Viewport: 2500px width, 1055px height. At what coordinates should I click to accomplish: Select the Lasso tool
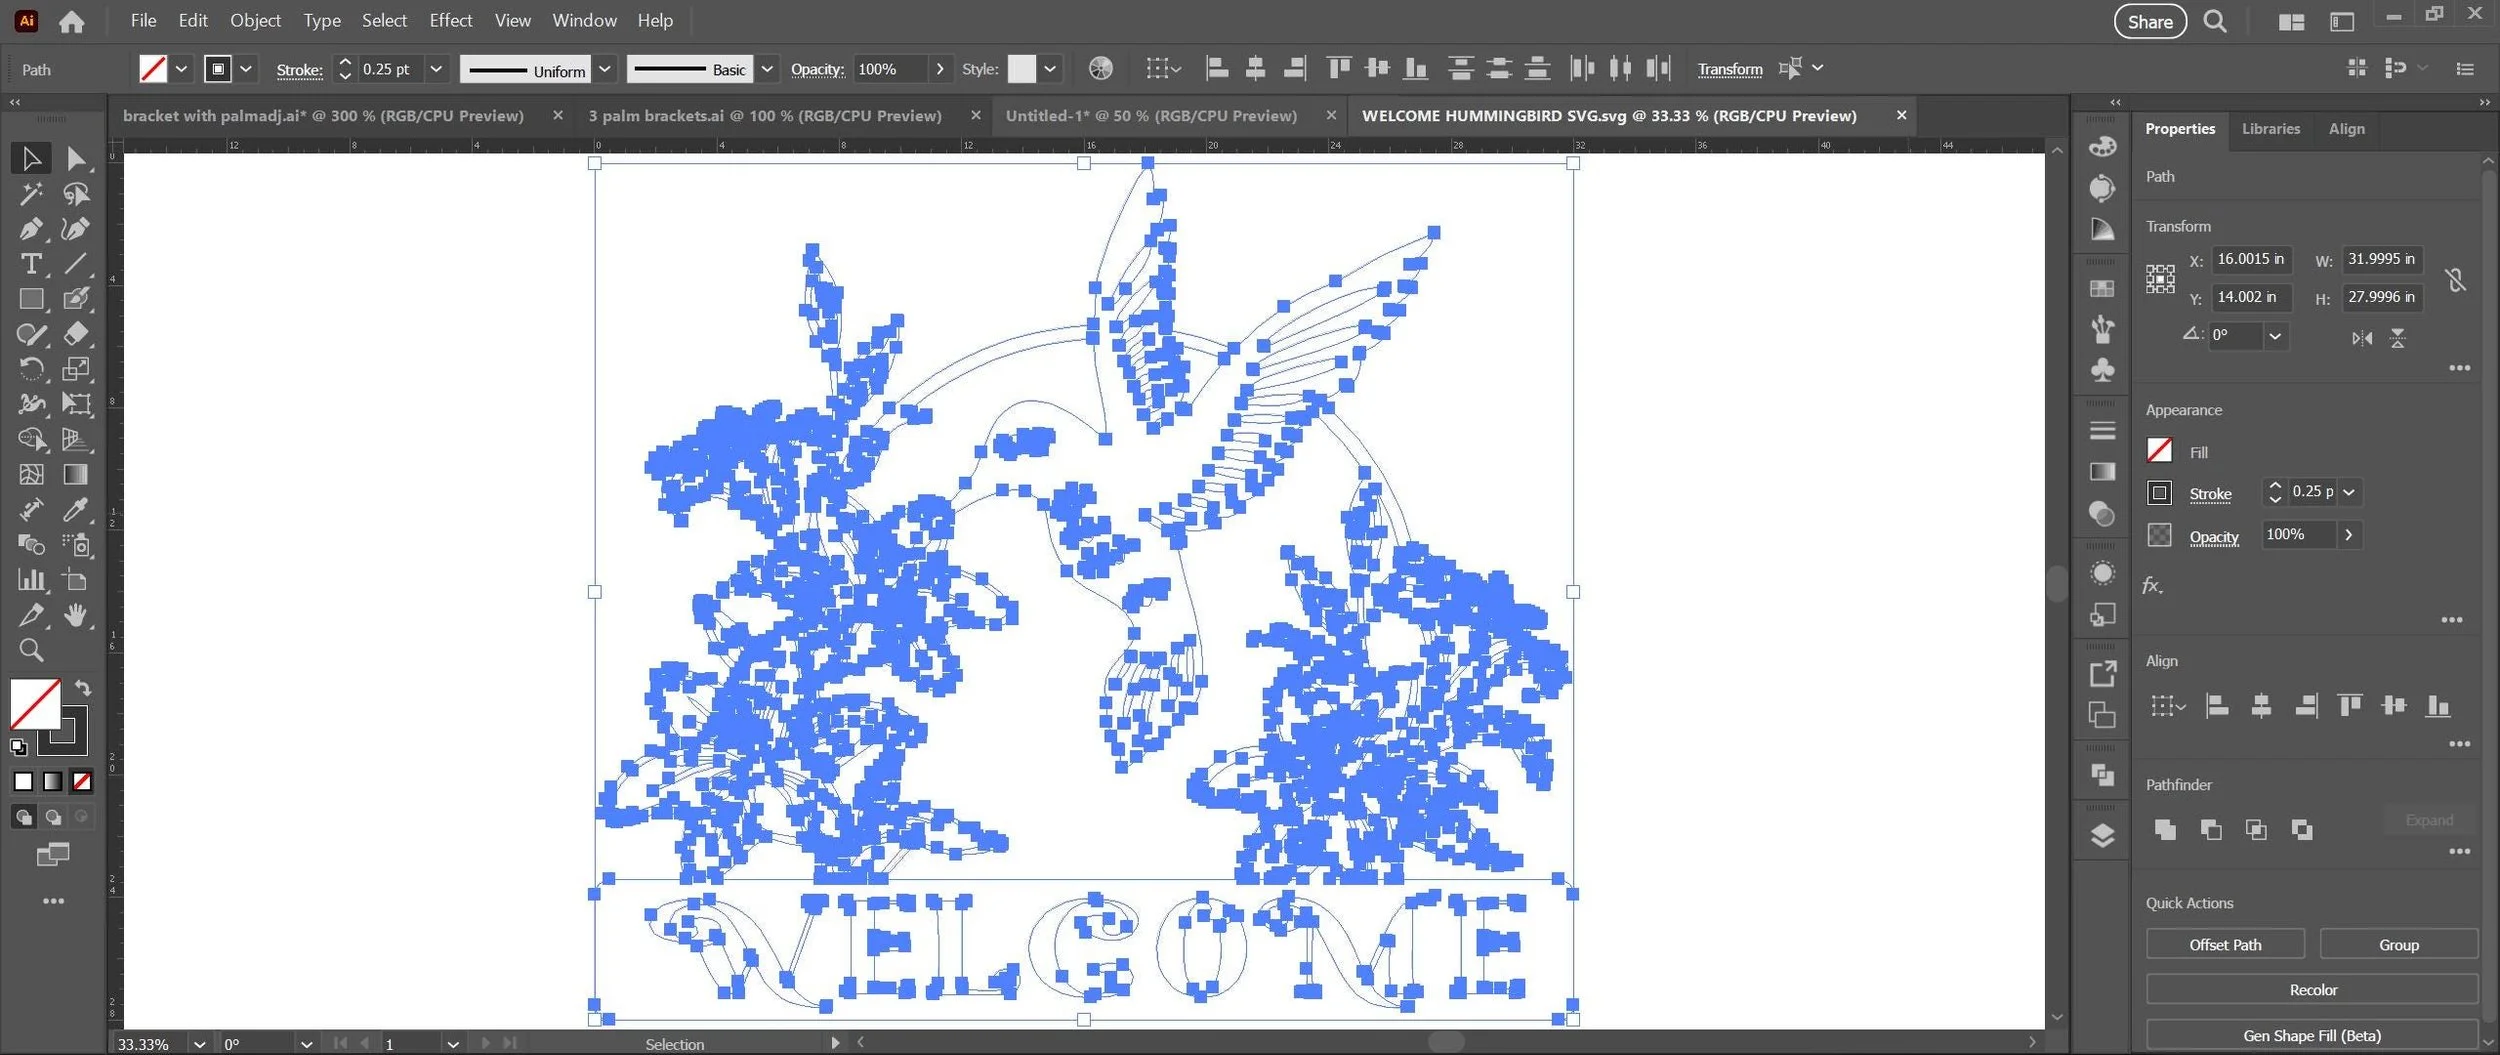coord(76,193)
